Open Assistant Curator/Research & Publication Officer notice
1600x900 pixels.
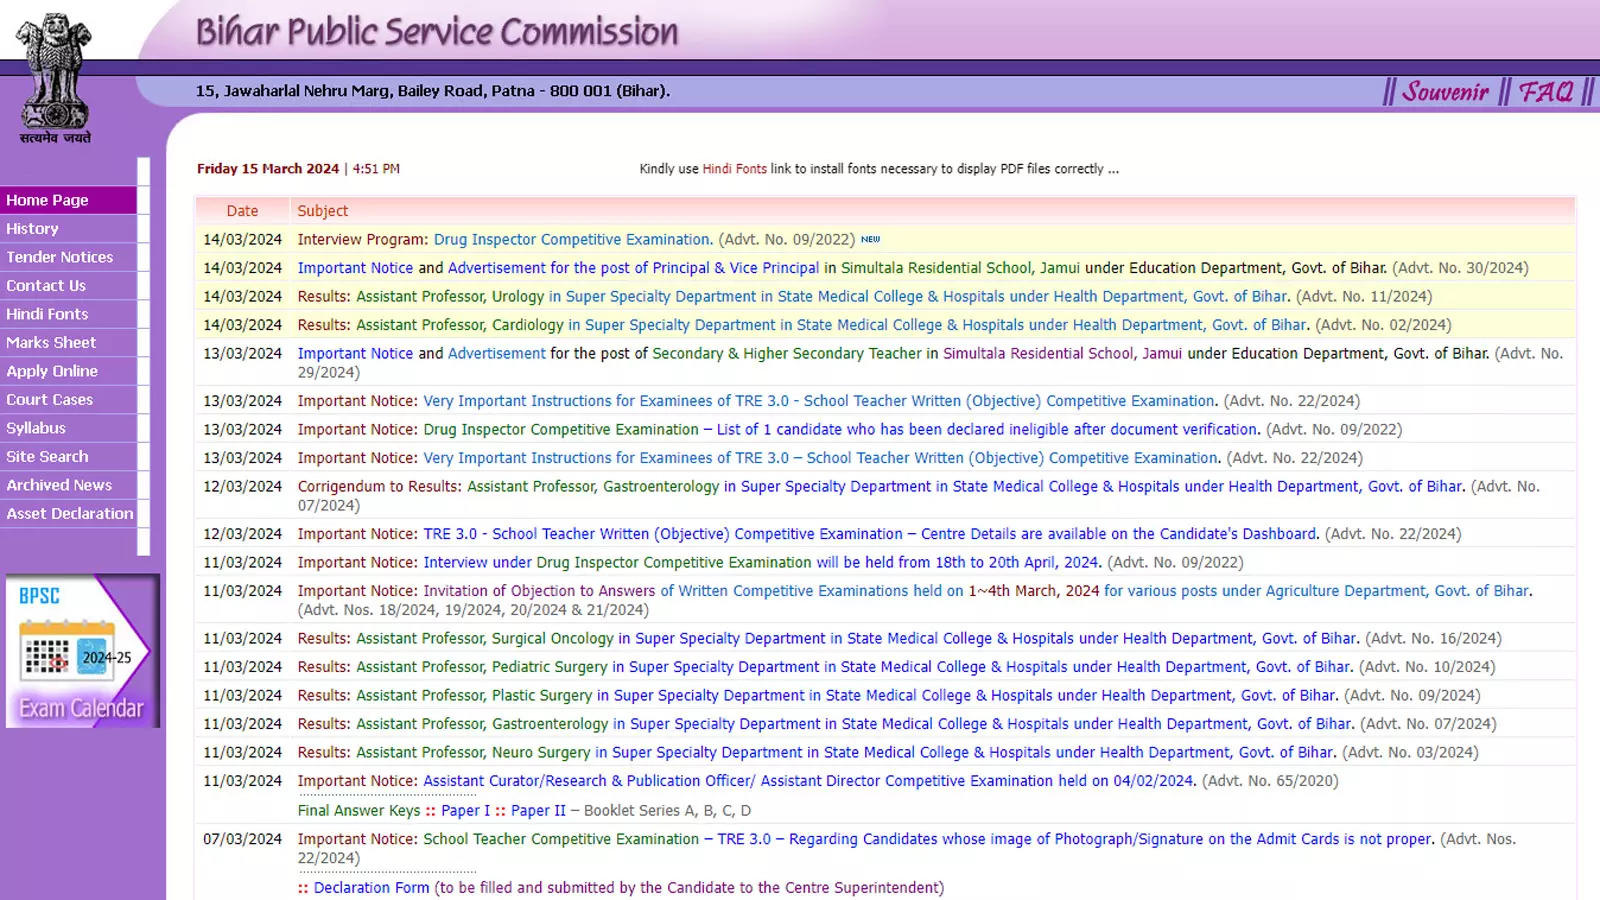point(809,781)
